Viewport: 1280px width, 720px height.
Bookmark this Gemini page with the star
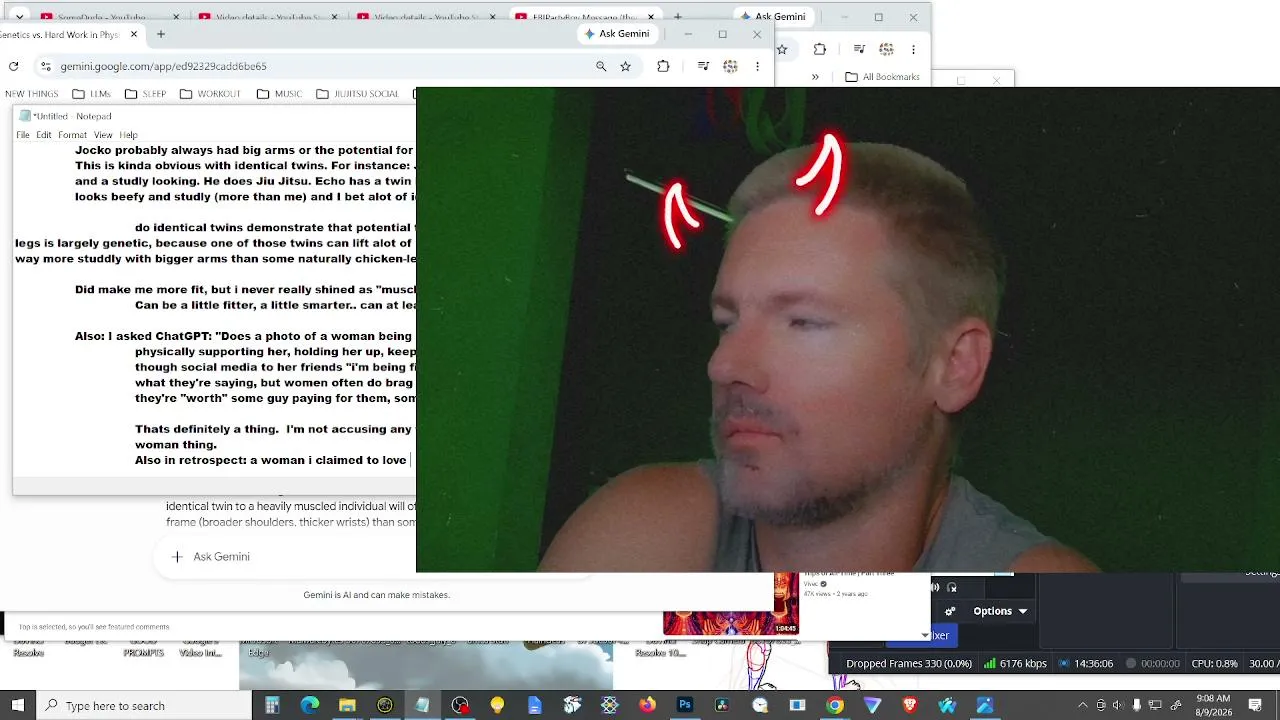pyautogui.click(x=626, y=66)
